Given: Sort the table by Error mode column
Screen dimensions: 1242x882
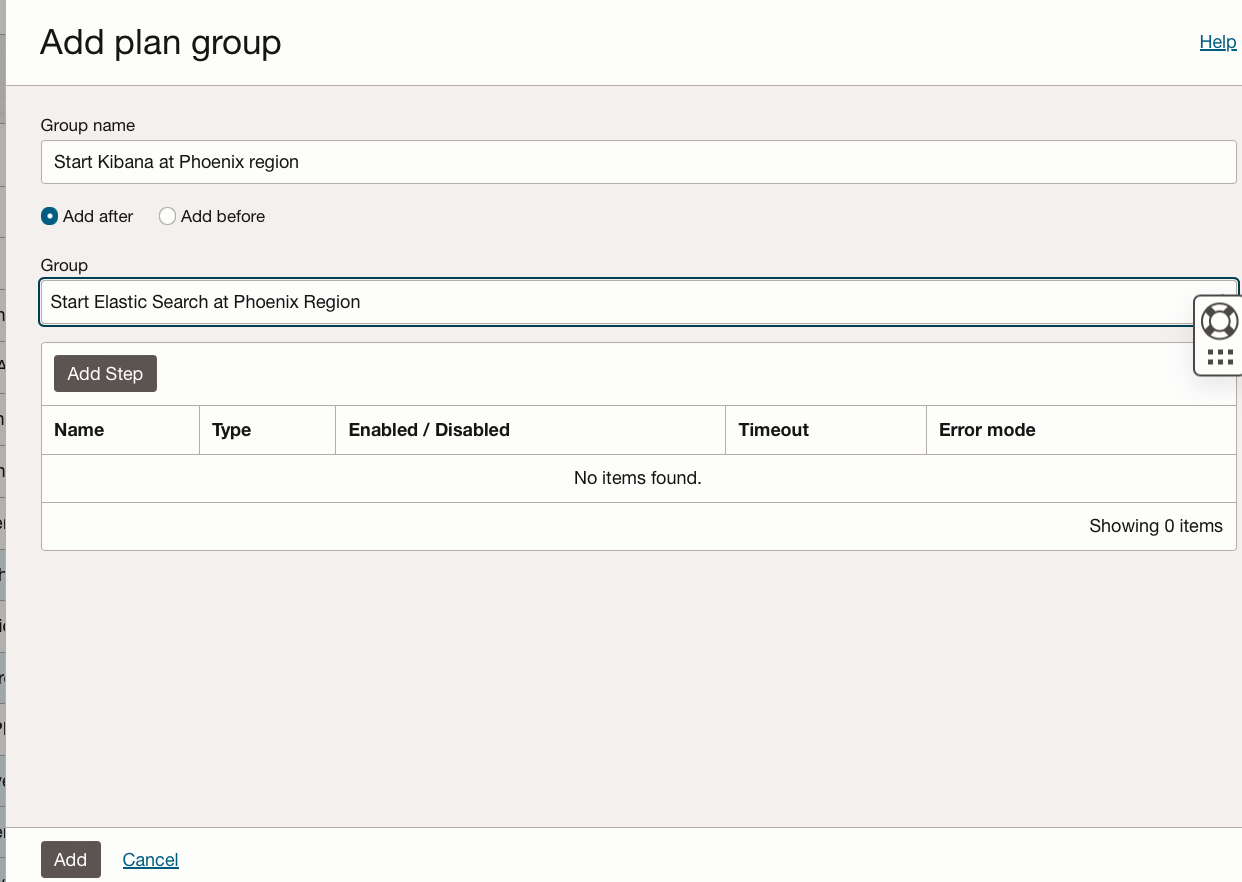Looking at the screenshot, I should tap(987, 429).
